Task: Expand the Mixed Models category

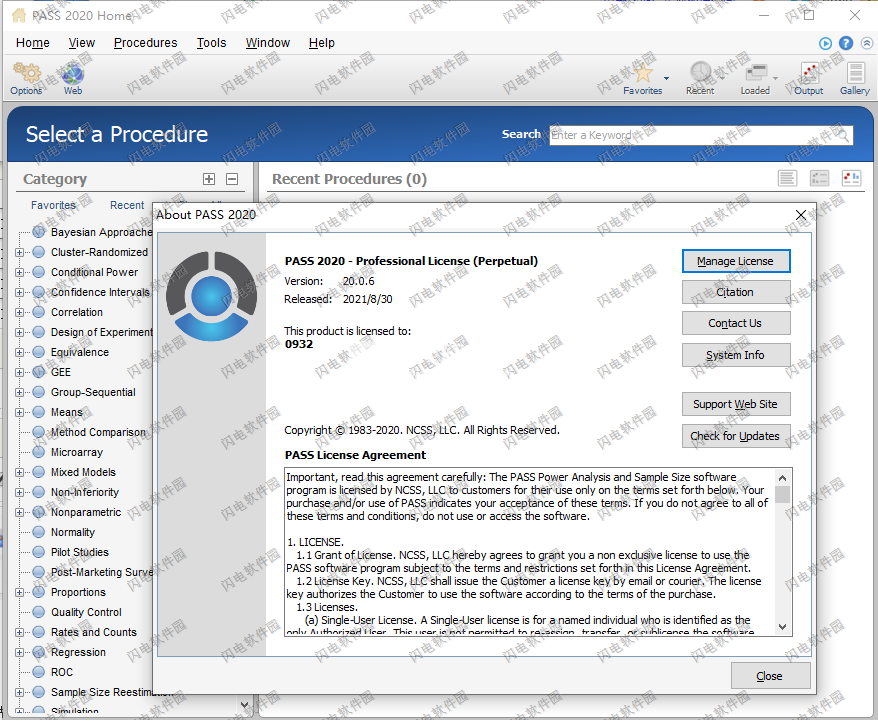Action: [19, 473]
